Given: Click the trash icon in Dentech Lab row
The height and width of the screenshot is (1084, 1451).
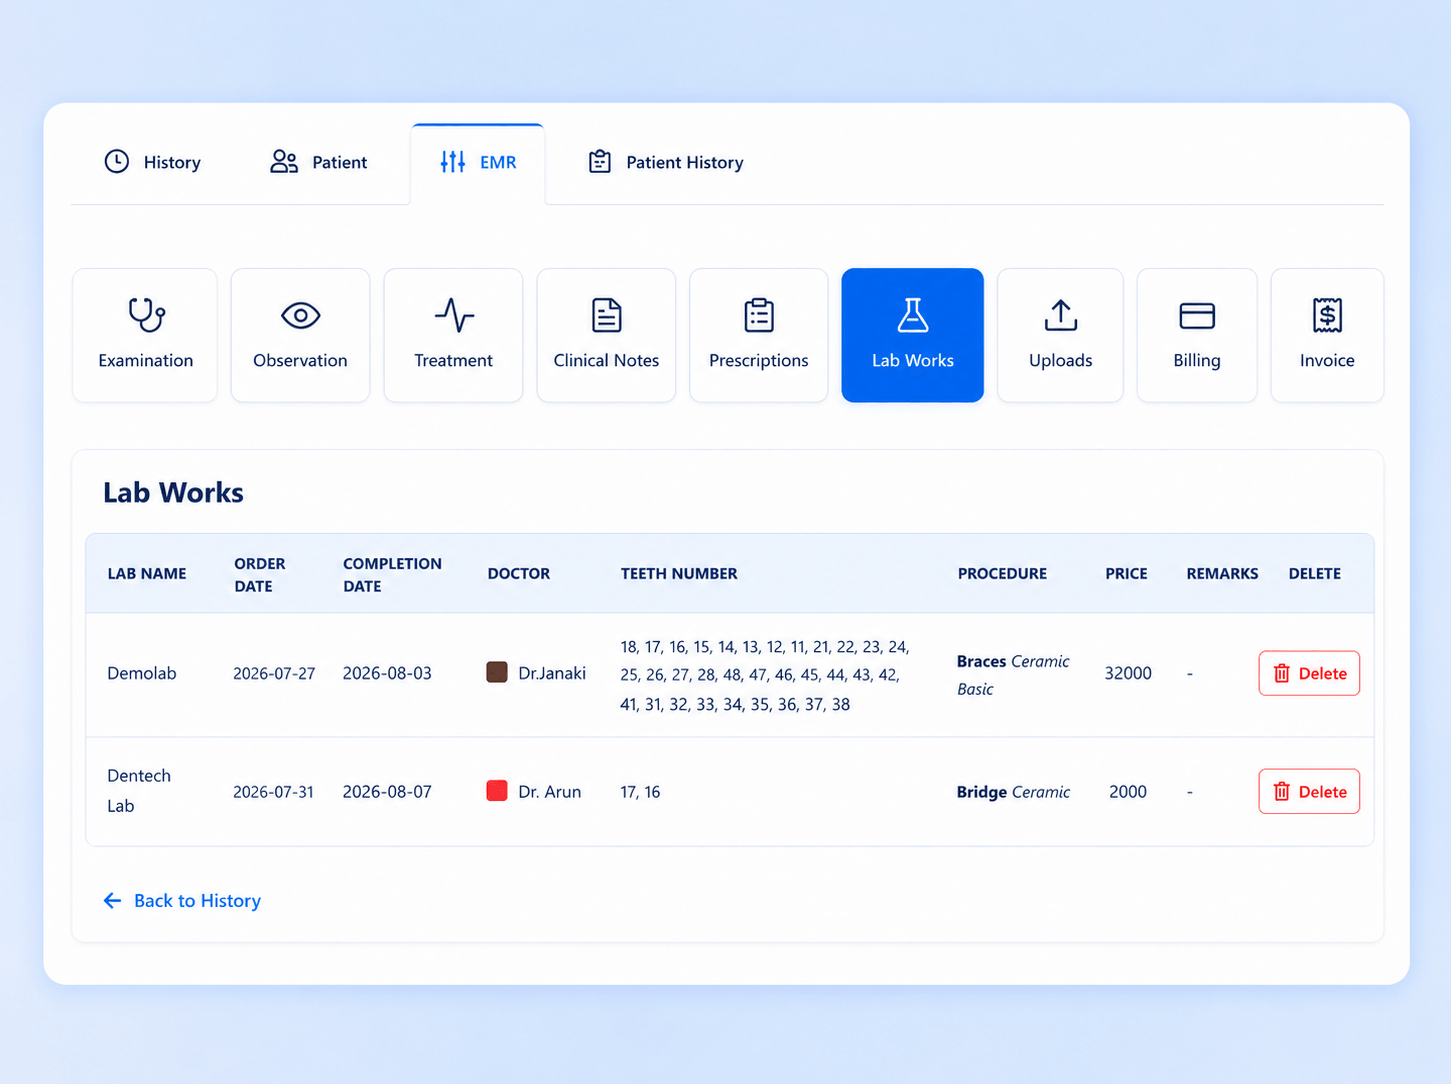Looking at the screenshot, I should coord(1282,791).
